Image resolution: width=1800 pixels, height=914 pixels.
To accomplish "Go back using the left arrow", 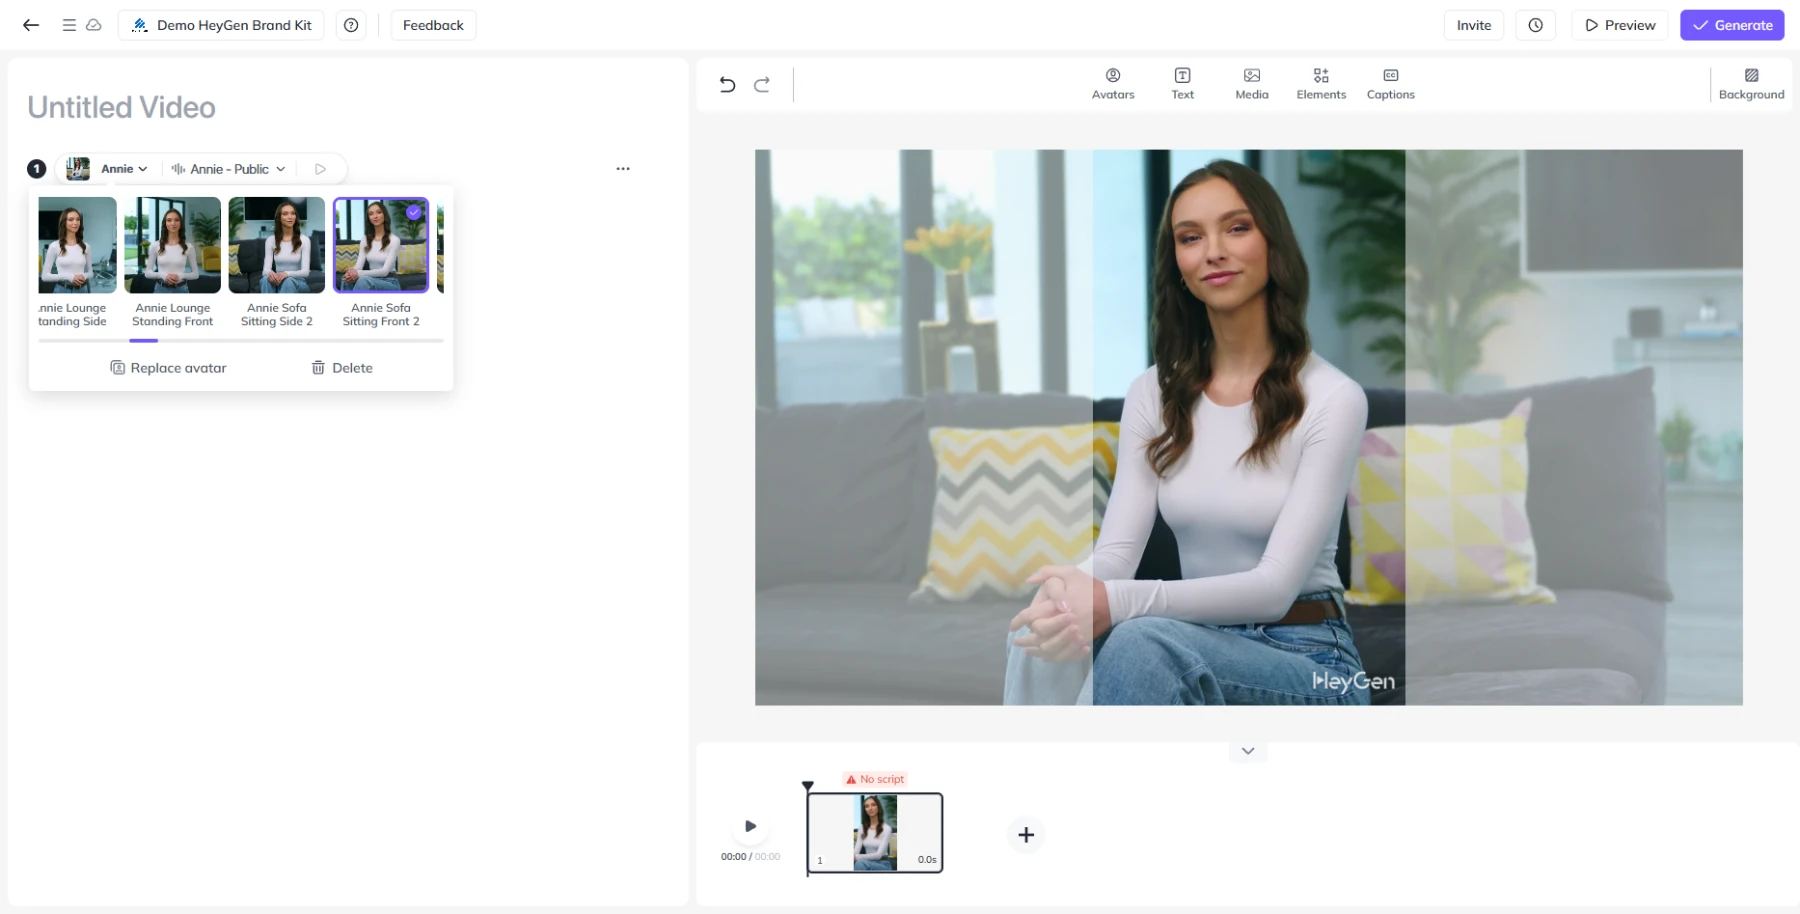I will 31,25.
